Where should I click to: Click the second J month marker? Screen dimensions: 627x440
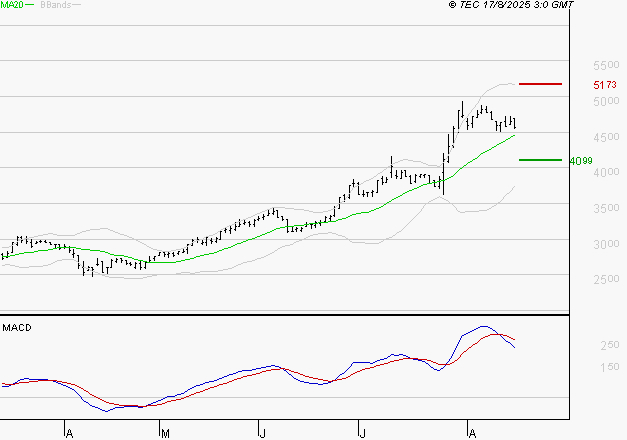point(362,434)
